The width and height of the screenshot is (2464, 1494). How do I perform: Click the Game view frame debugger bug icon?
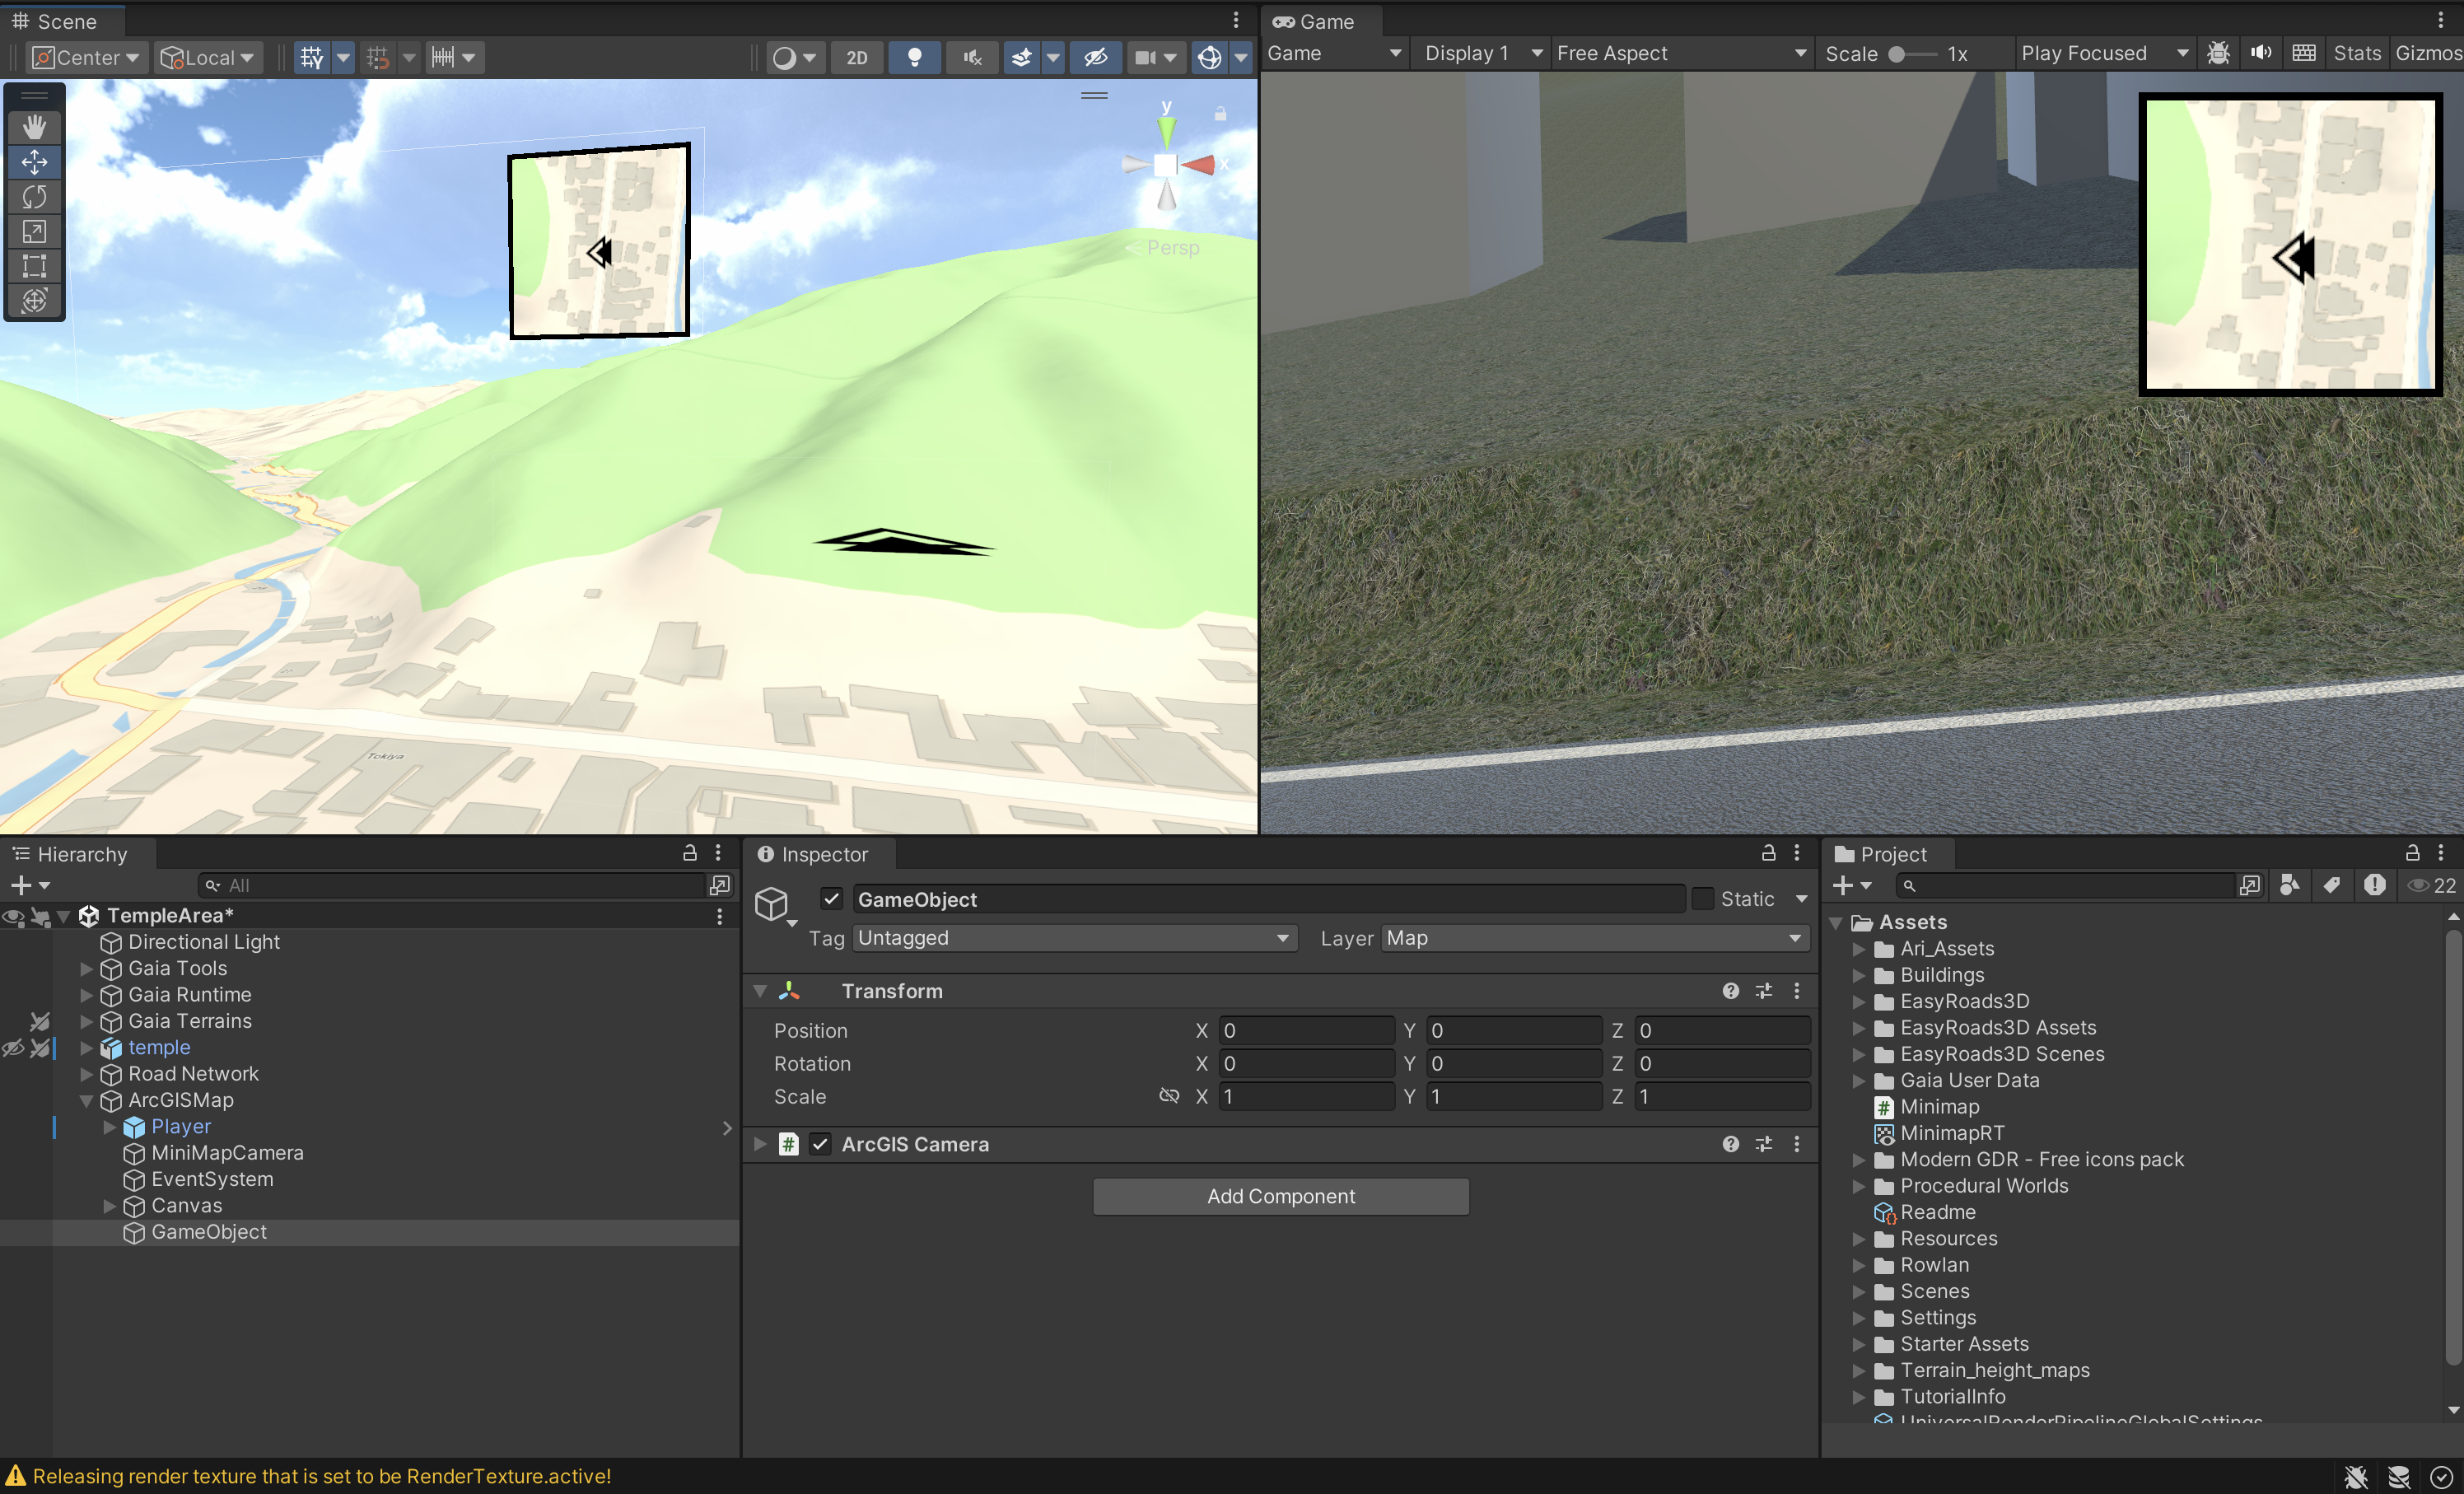tap(2218, 53)
